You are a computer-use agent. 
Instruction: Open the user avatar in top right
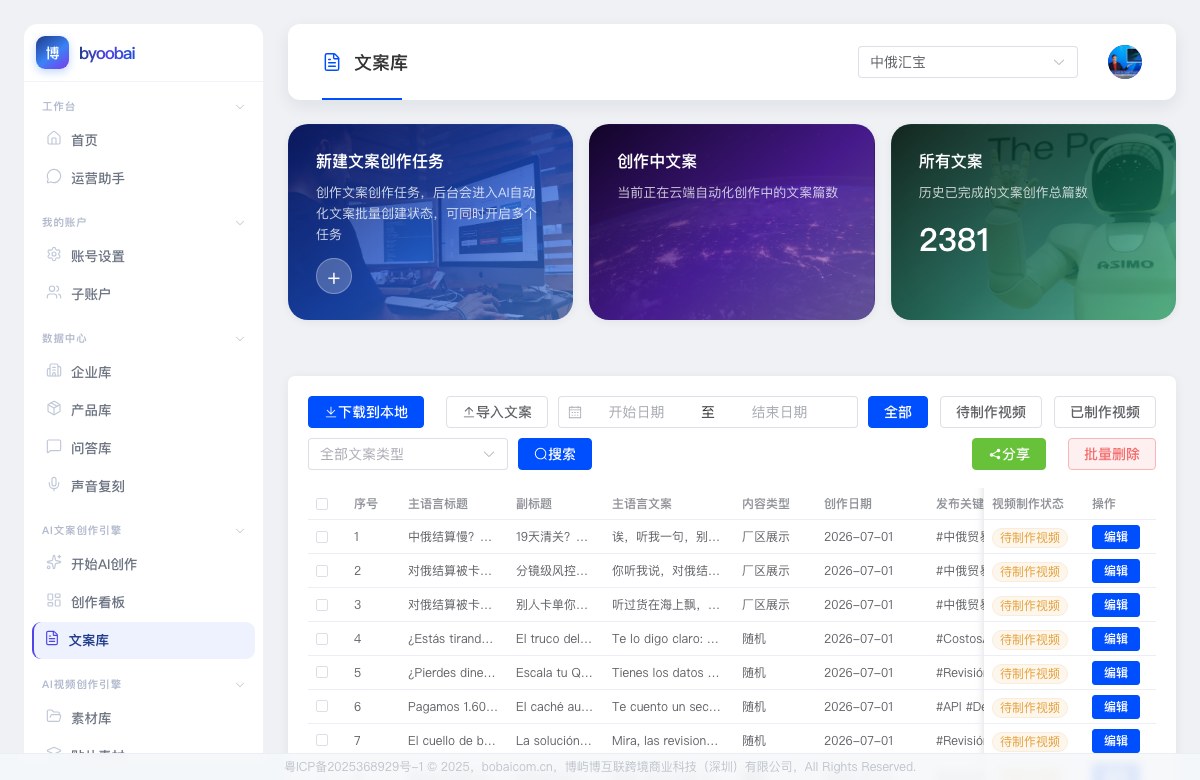[1125, 62]
